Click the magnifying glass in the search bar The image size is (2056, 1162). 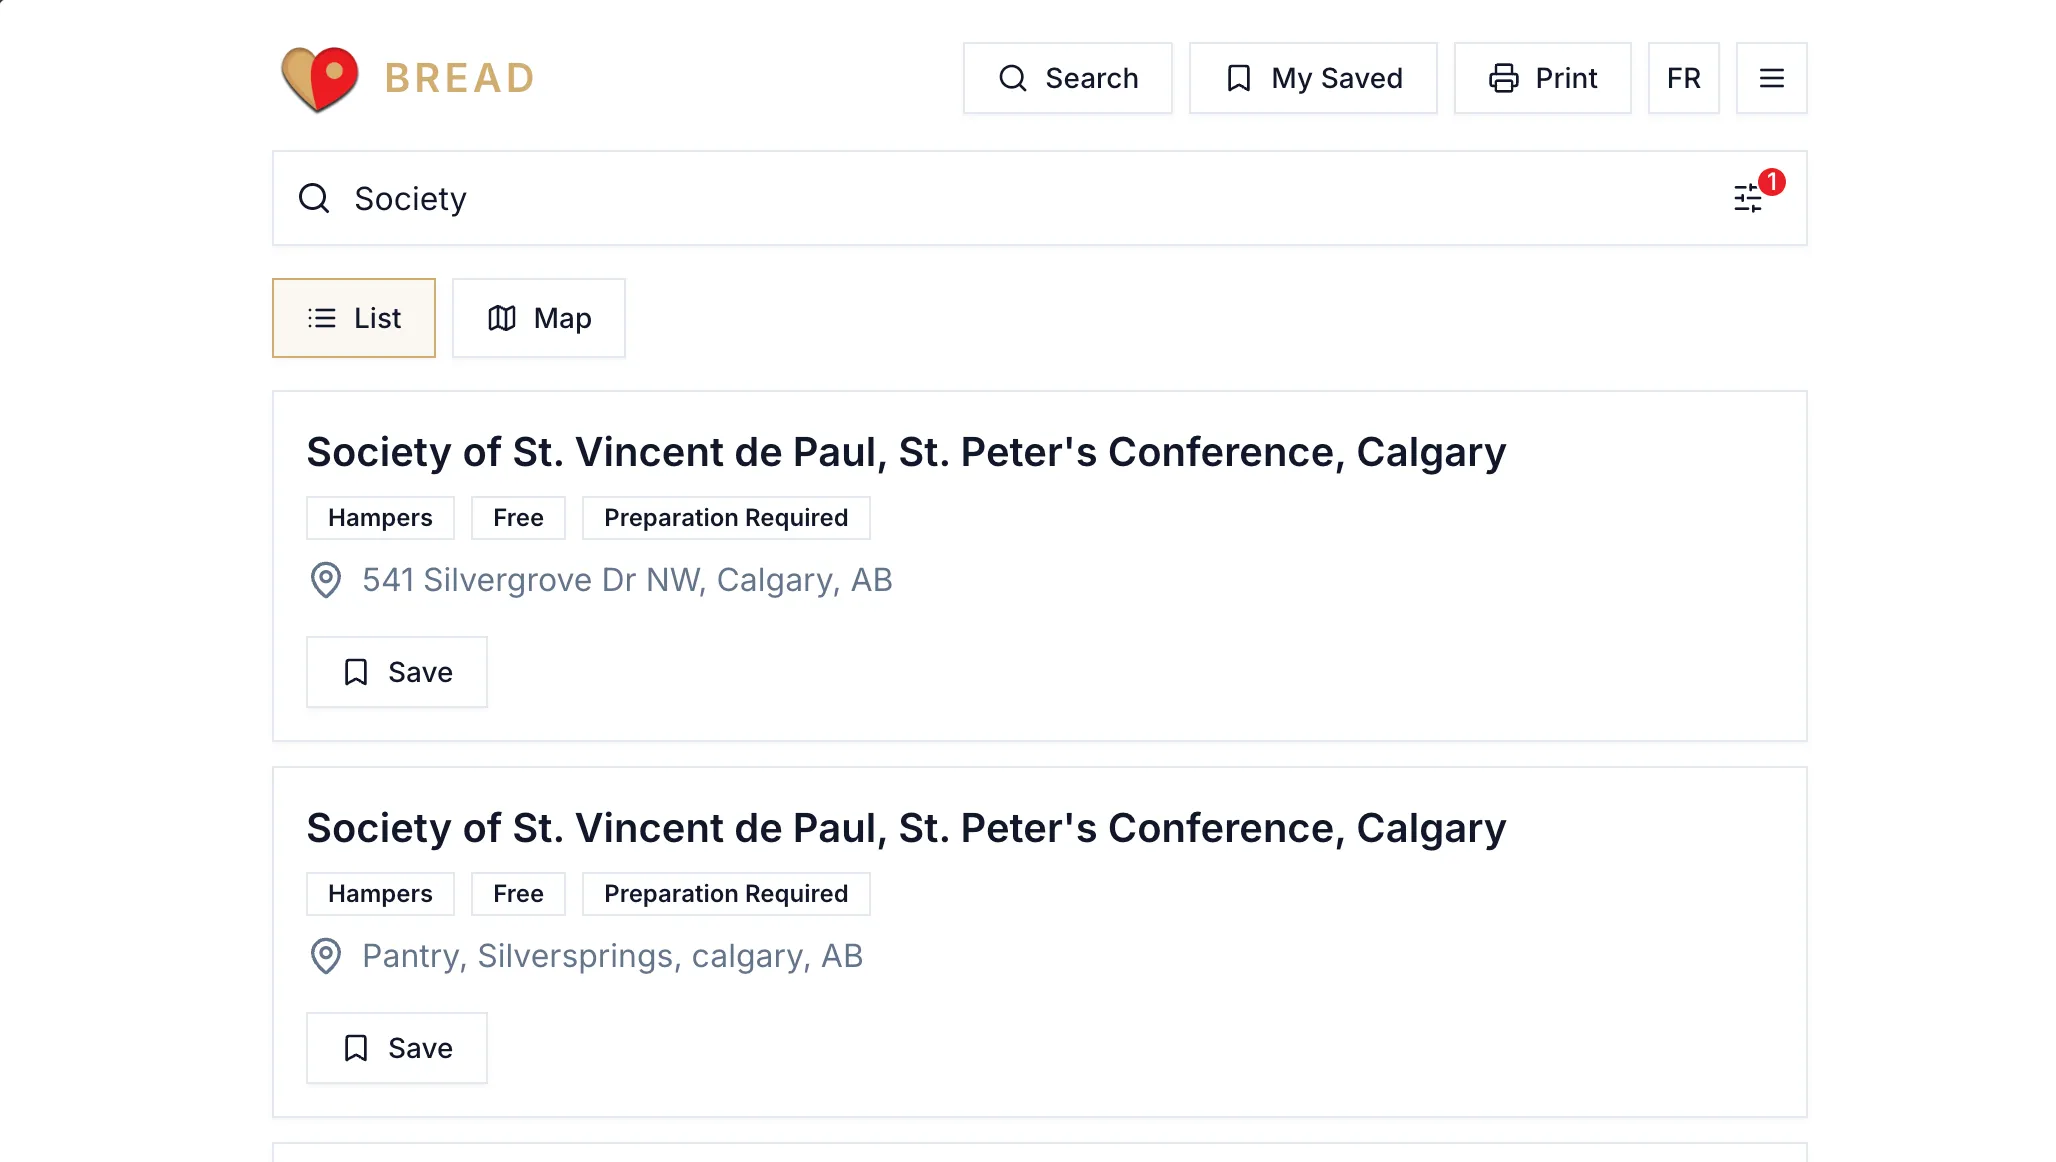pyautogui.click(x=313, y=198)
